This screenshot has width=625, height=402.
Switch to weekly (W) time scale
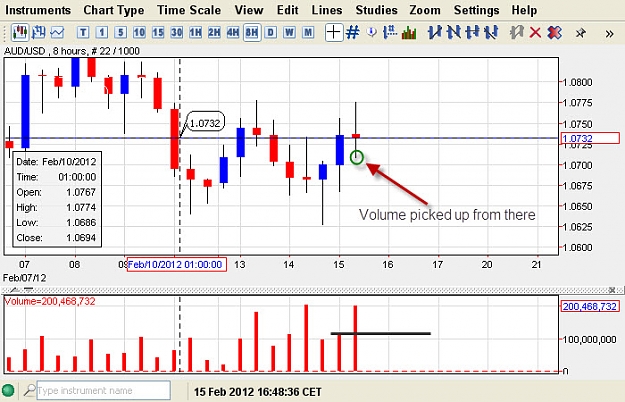pyautogui.click(x=289, y=32)
